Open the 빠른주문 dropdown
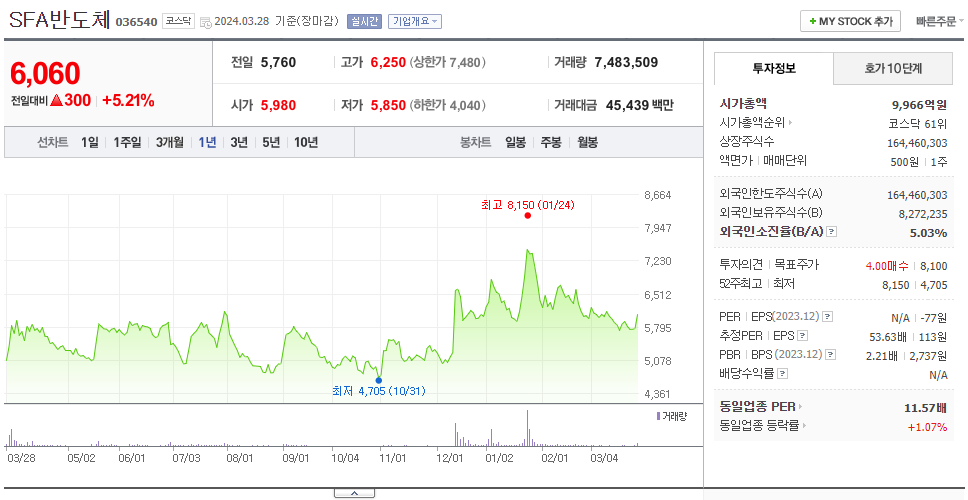 [940, 22]
